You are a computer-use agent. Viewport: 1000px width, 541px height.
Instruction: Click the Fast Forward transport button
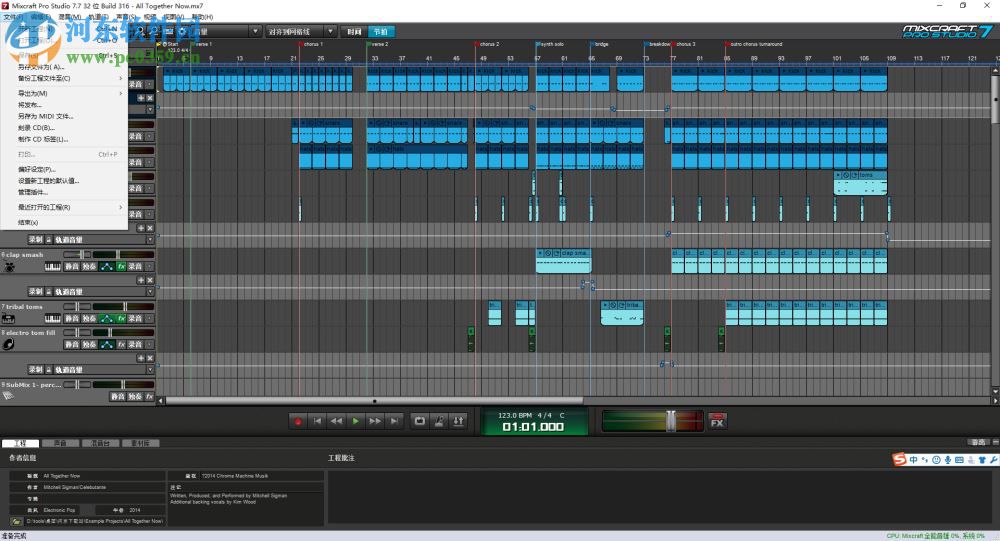[375, 421]
